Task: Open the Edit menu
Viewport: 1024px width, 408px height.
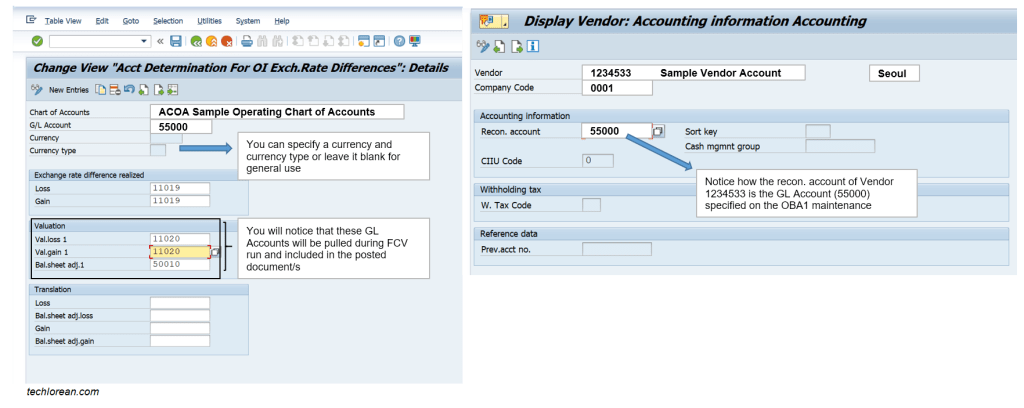Action: [102, 21]
